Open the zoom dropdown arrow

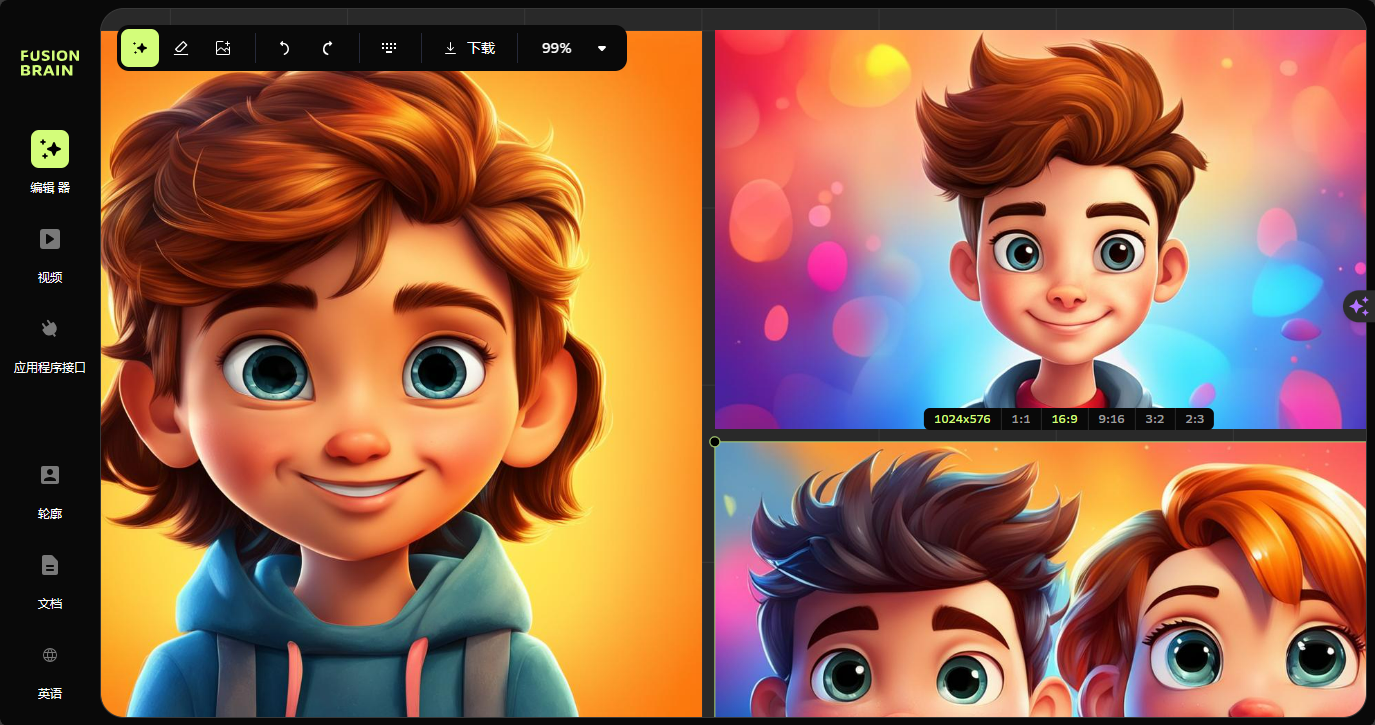pos(602,48)
